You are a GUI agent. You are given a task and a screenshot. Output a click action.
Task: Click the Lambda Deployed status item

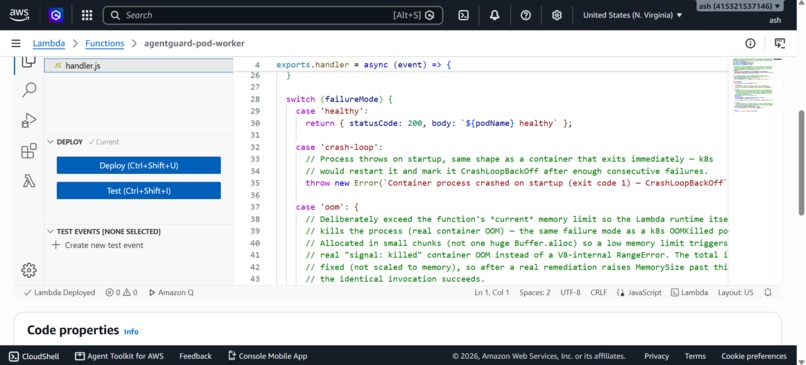point(60,293)
